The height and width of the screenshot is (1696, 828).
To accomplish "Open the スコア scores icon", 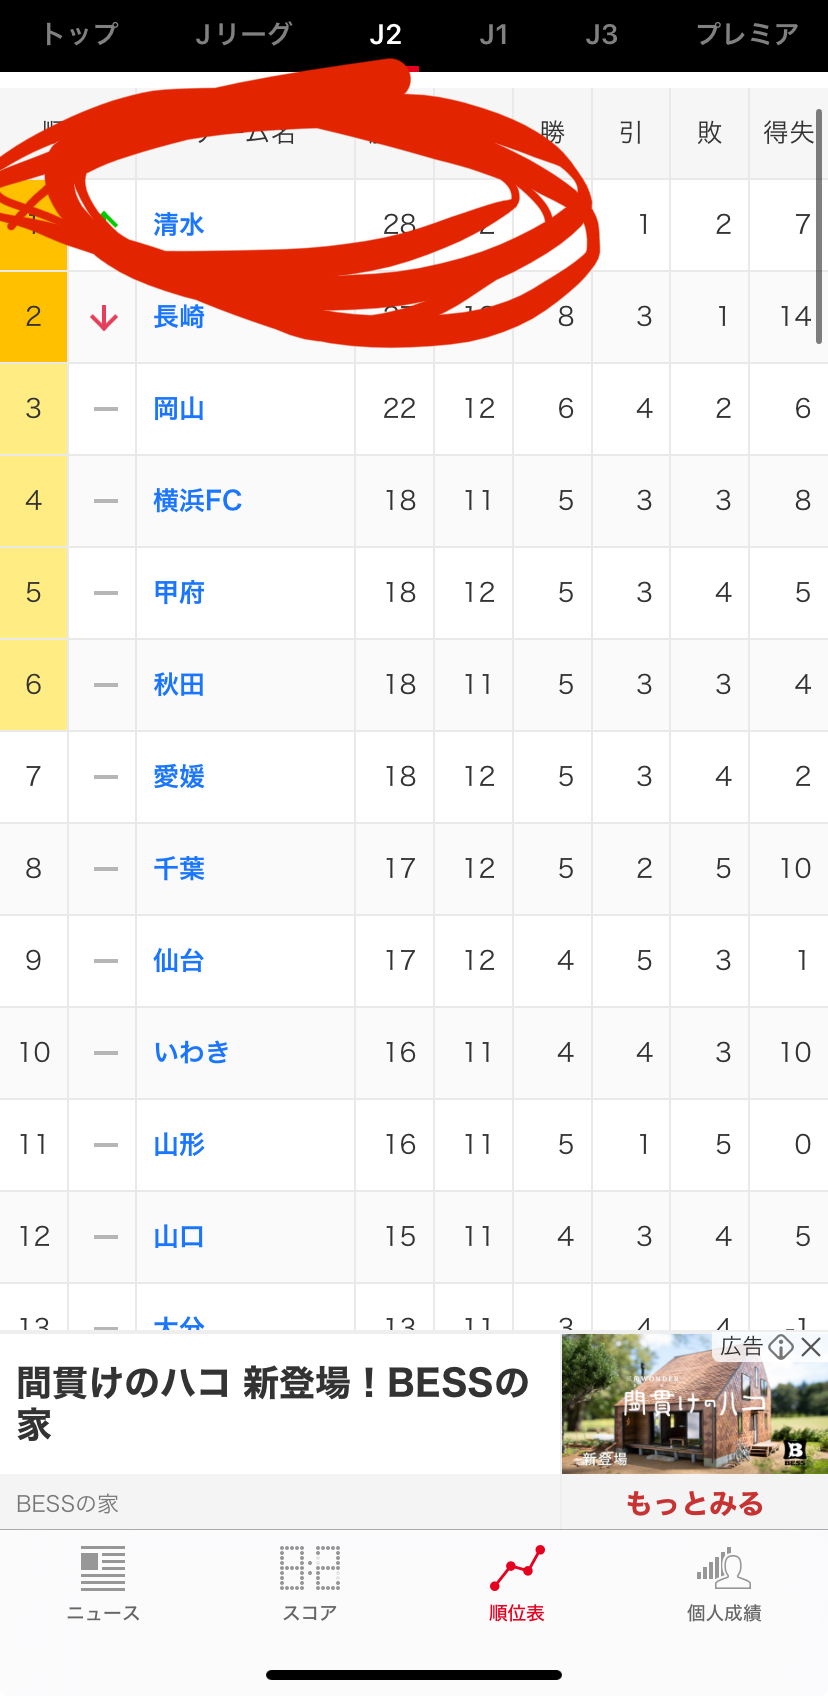I will (310, 1581).
